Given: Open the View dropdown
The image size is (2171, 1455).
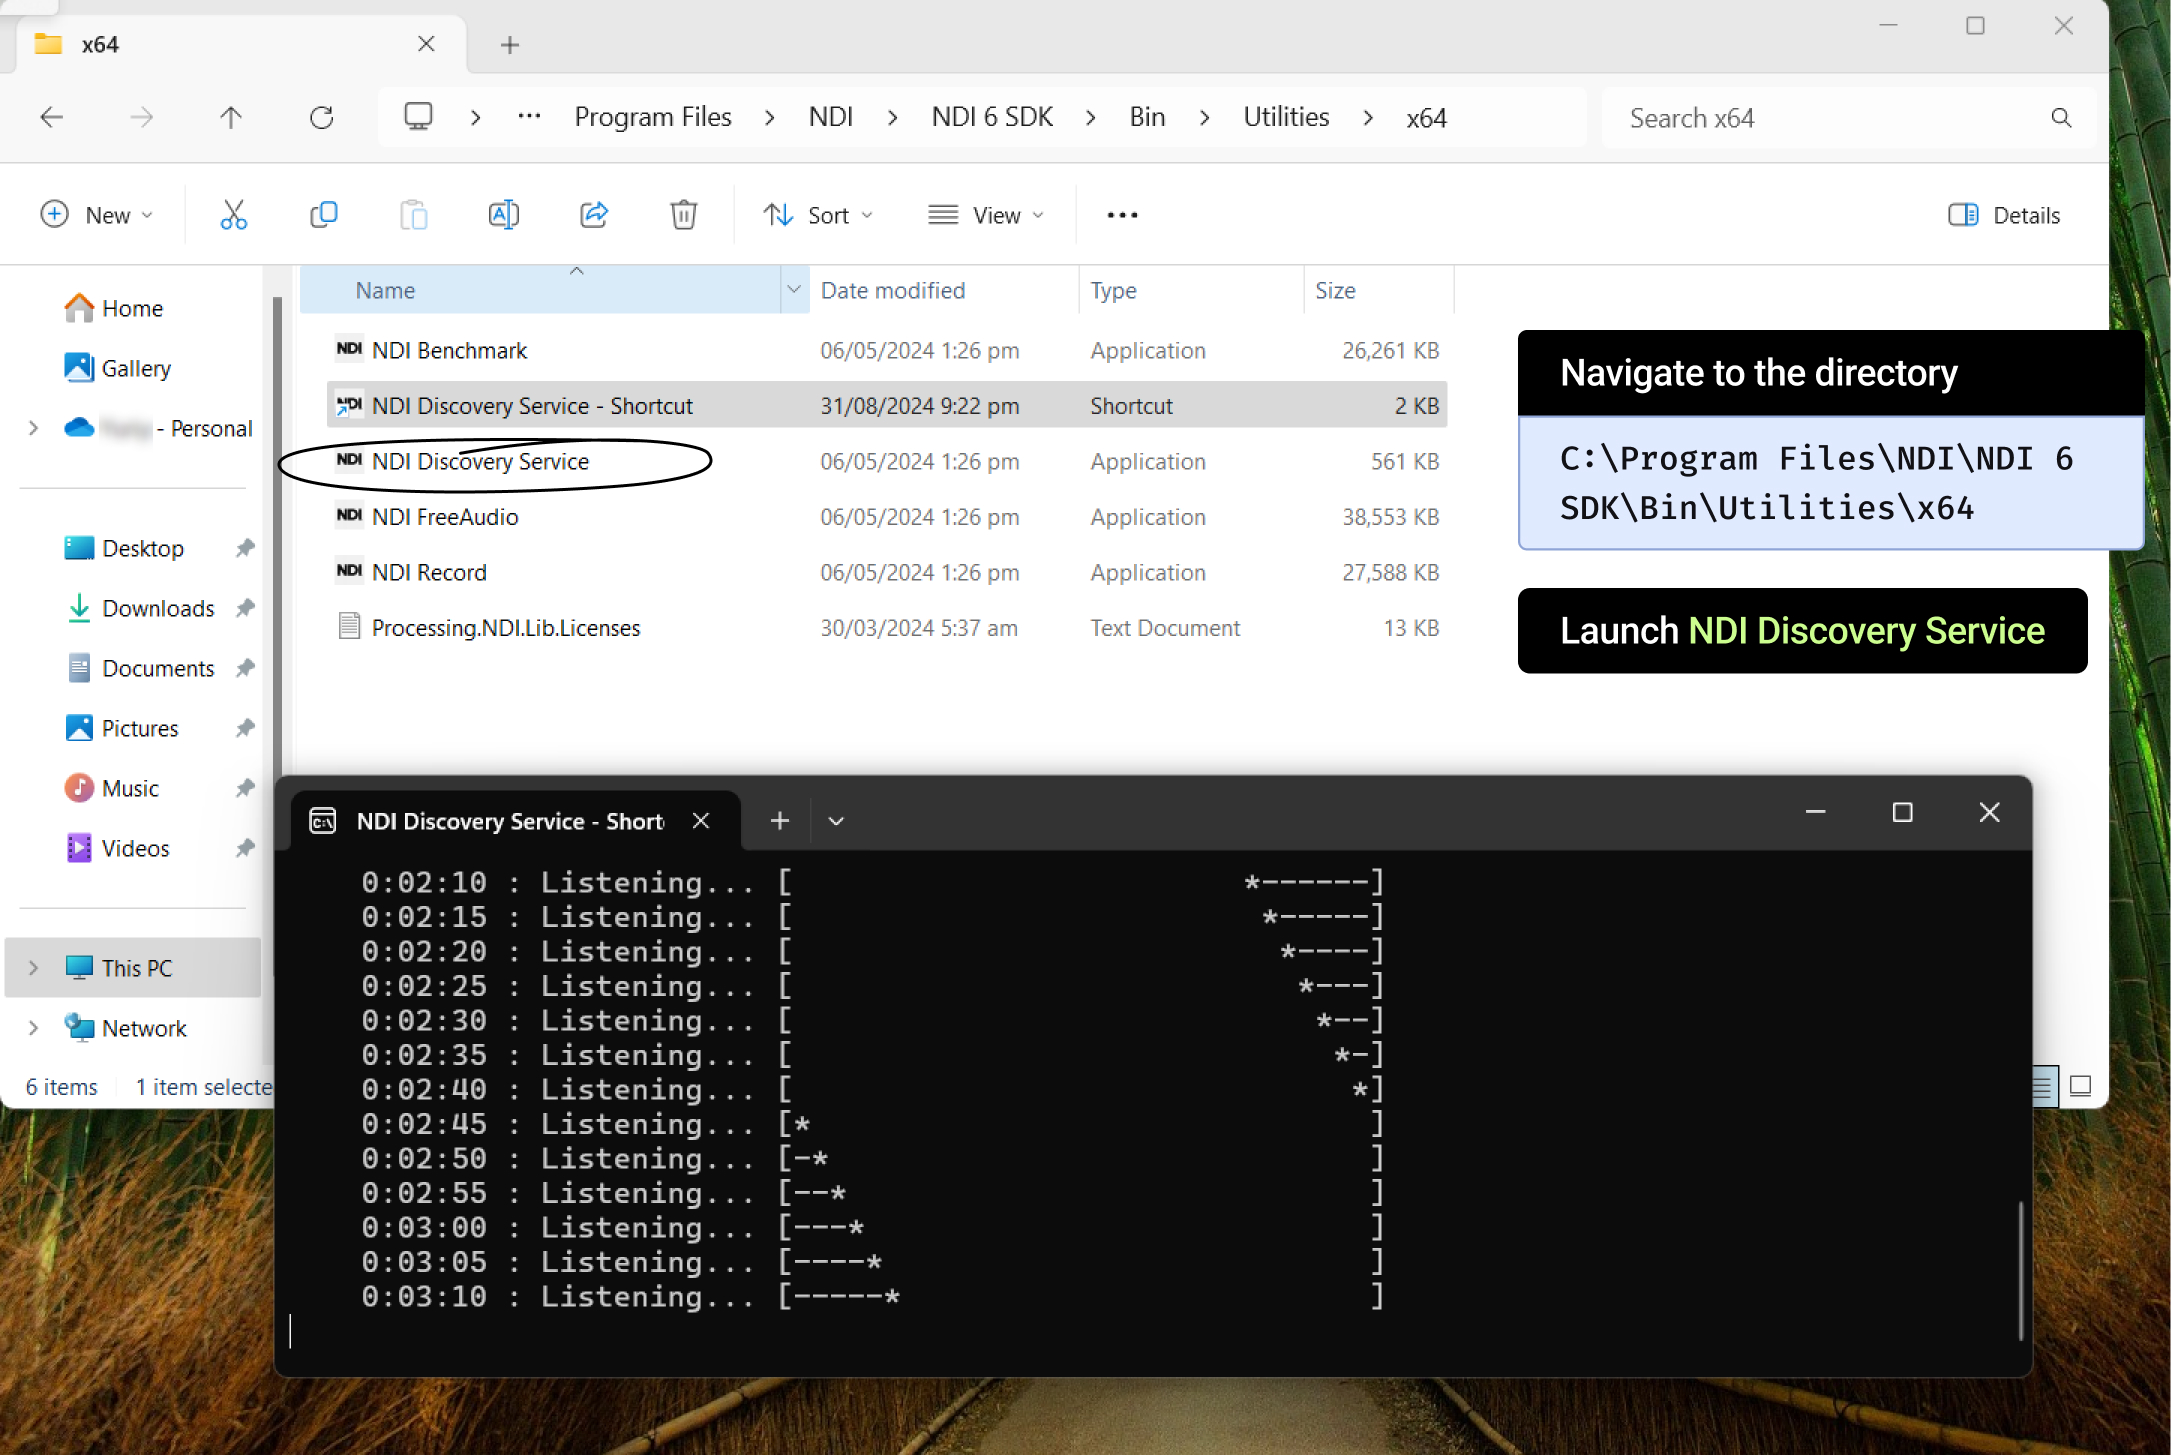Looking at the screenshot, I should tap(986, 215).
